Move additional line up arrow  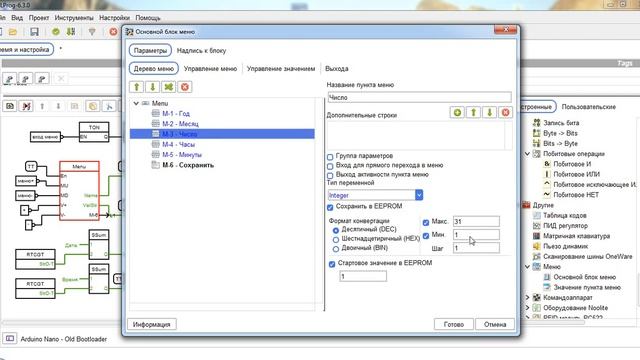473,112
